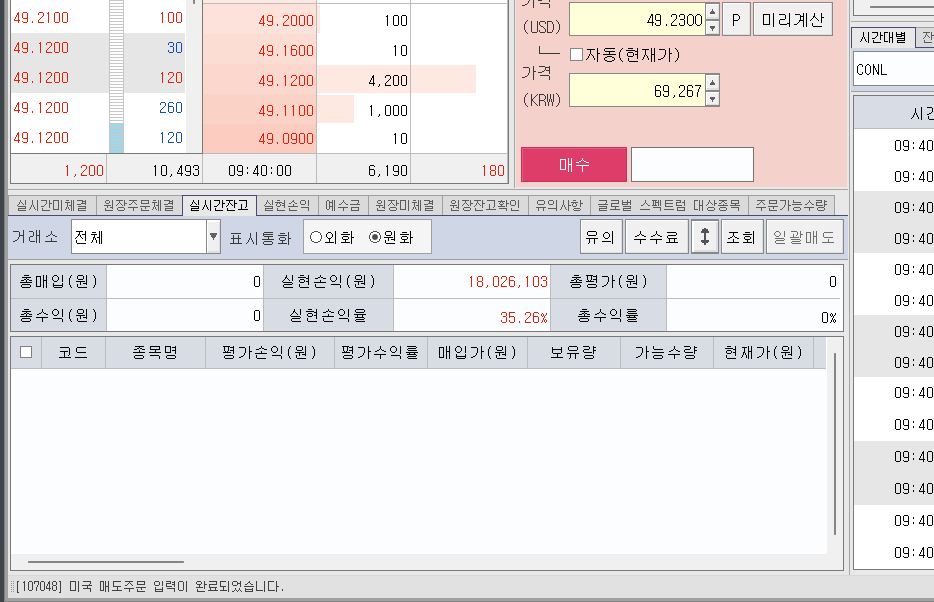The image size is (934, 602).
Task: Click the order quantity input next to 매수
Action: pyautogui.click(x=692, y=163)
